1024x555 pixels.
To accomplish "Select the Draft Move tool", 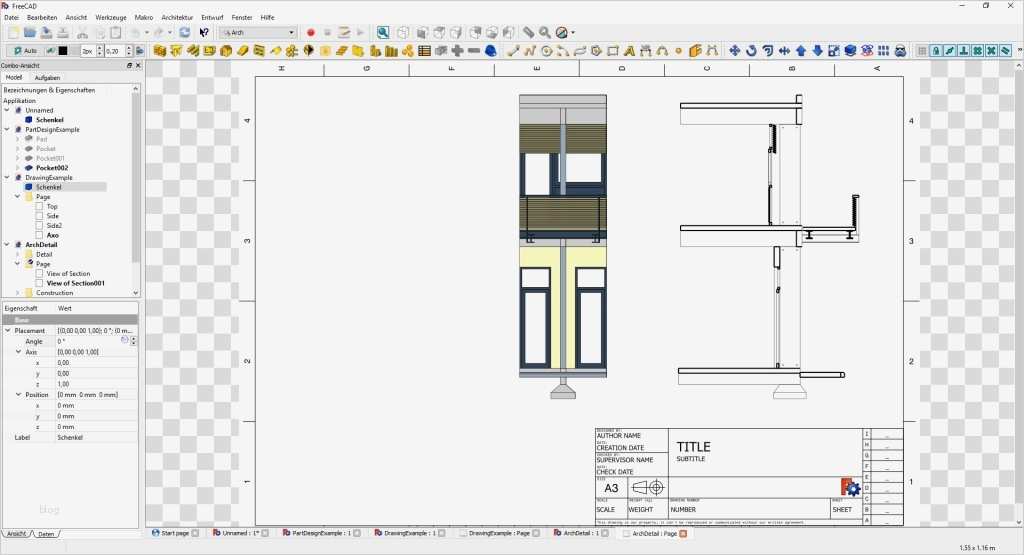I will tap(735, 51).
